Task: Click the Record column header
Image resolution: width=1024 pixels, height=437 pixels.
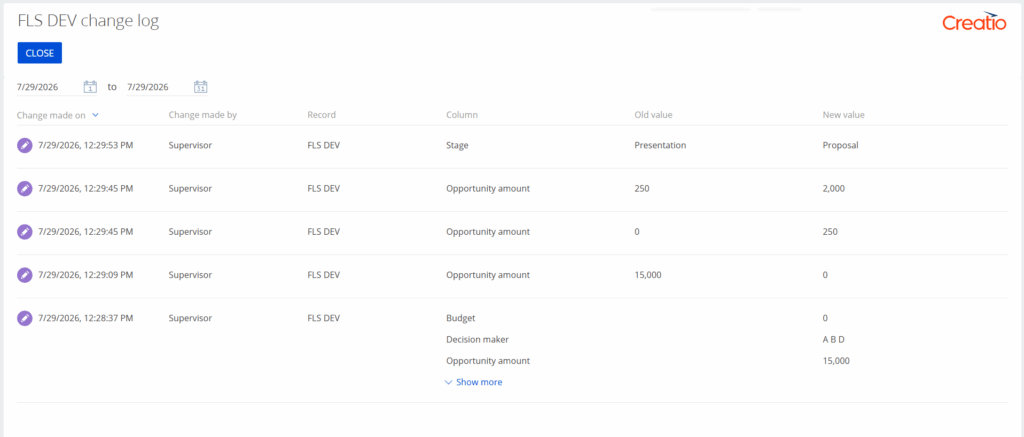Action: tap(321, 115)
